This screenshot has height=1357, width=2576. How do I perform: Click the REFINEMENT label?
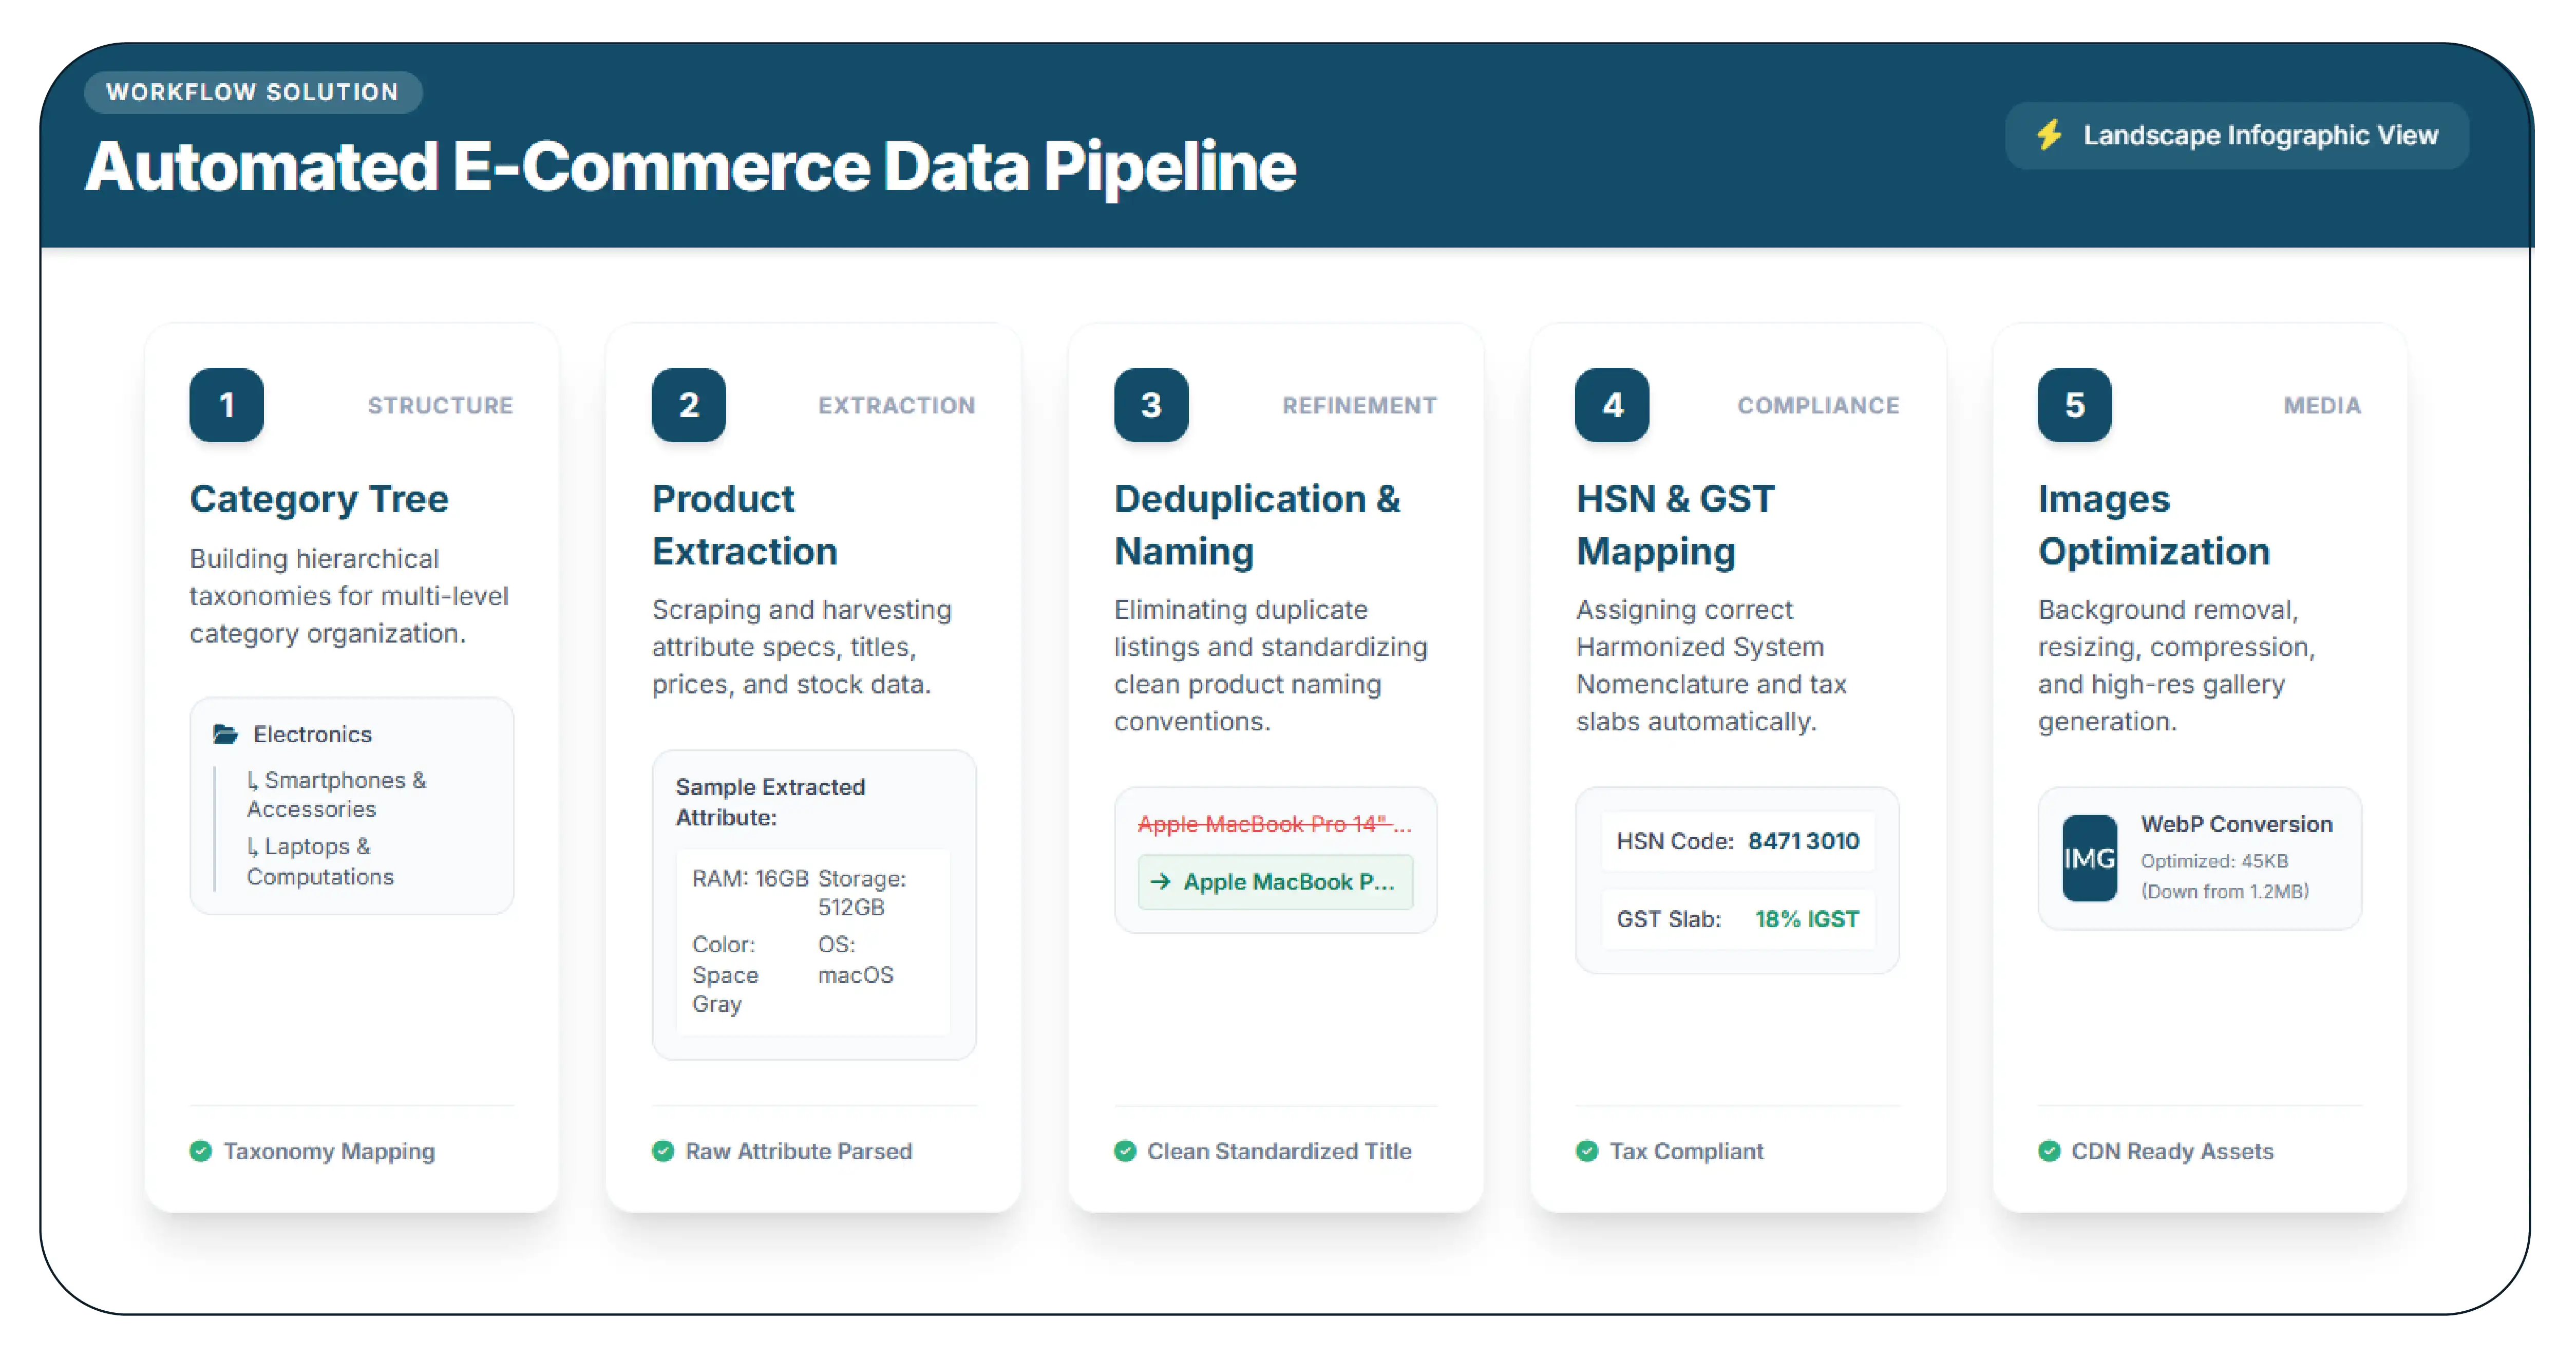pos(1359,405)
